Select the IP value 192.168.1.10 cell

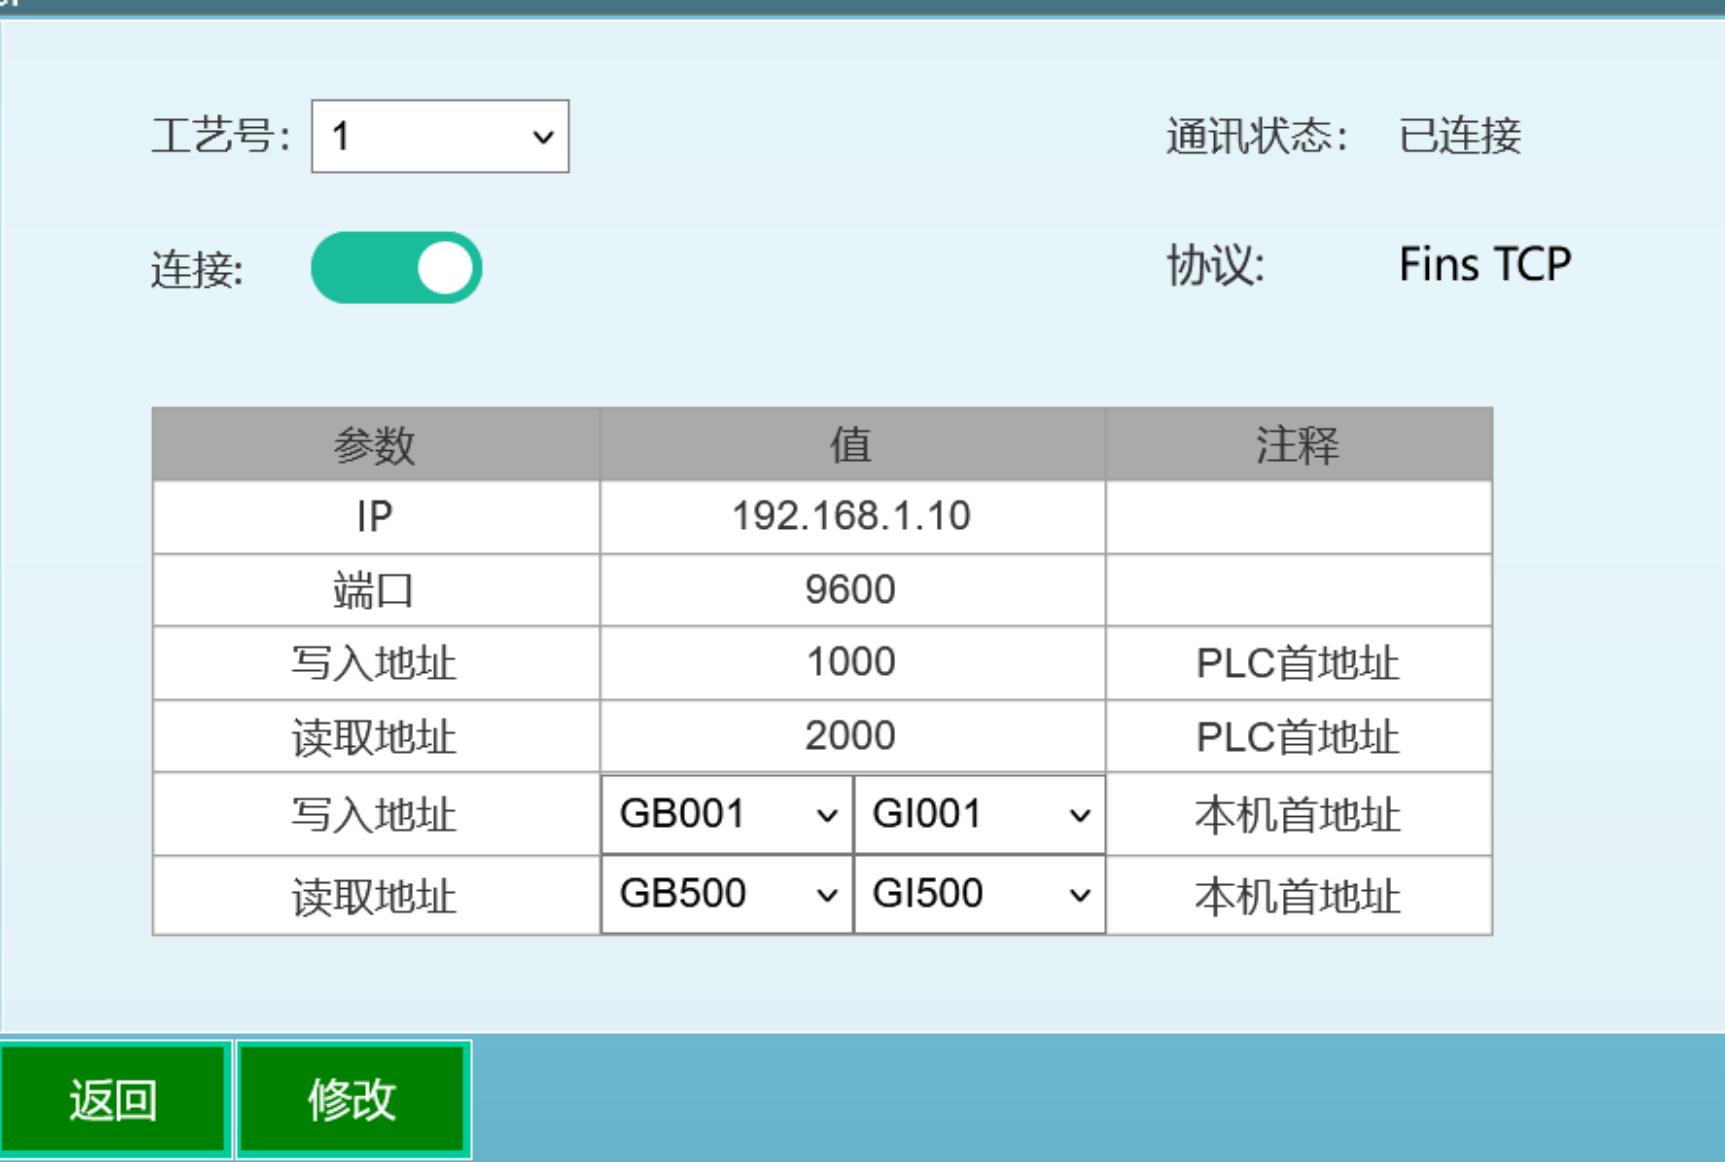(x=850, y=516)
